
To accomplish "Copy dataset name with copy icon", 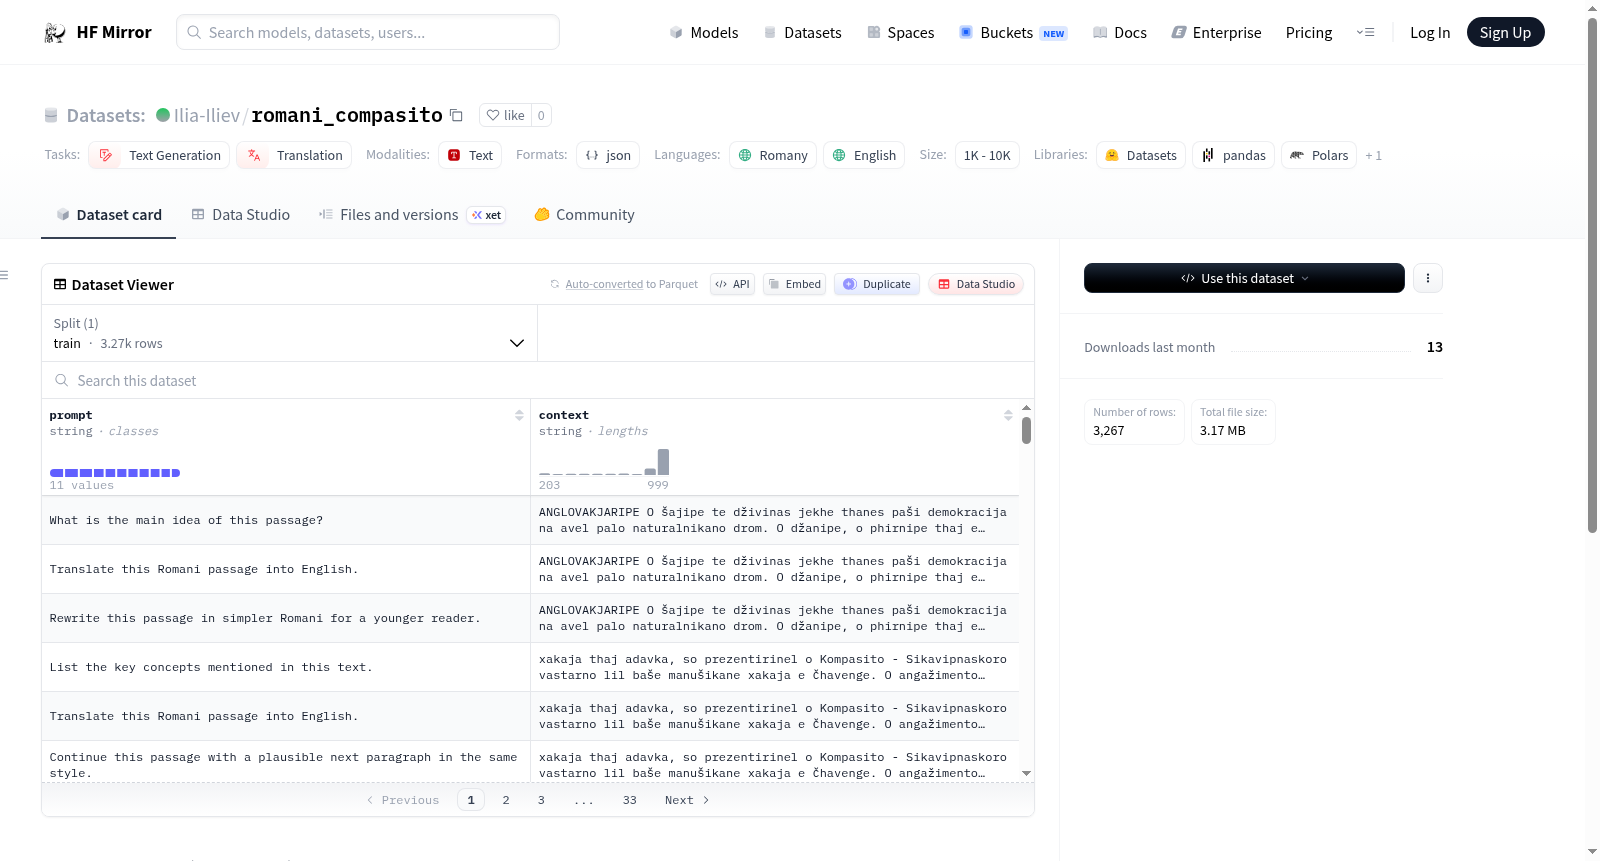I will (456, 115).
